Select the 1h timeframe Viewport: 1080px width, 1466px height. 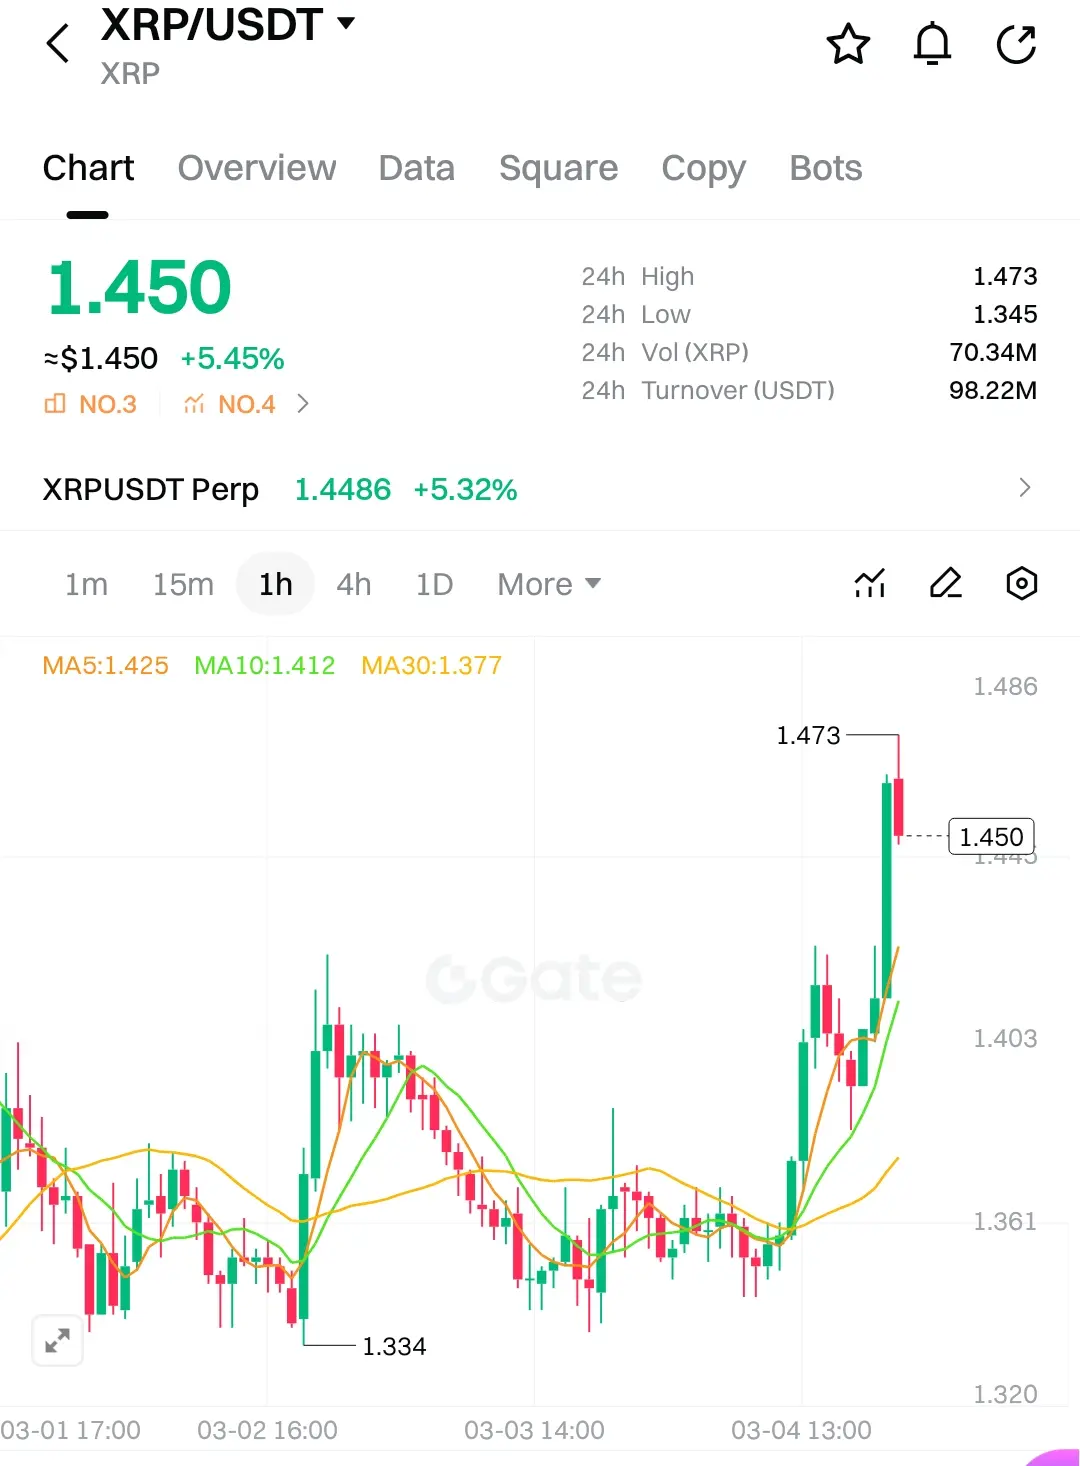coord(276,584)
